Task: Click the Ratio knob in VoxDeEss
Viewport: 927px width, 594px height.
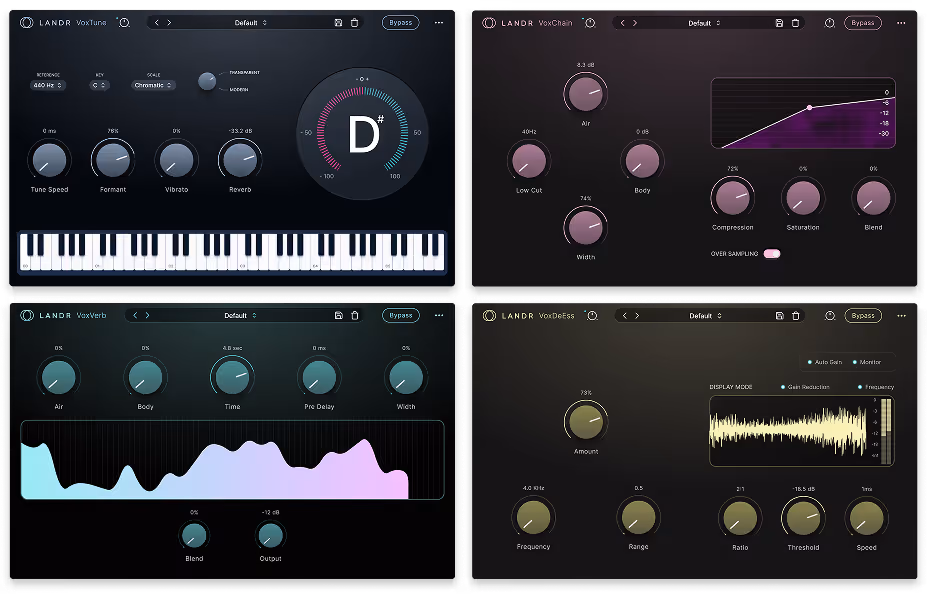Action: tap(740, 518)
